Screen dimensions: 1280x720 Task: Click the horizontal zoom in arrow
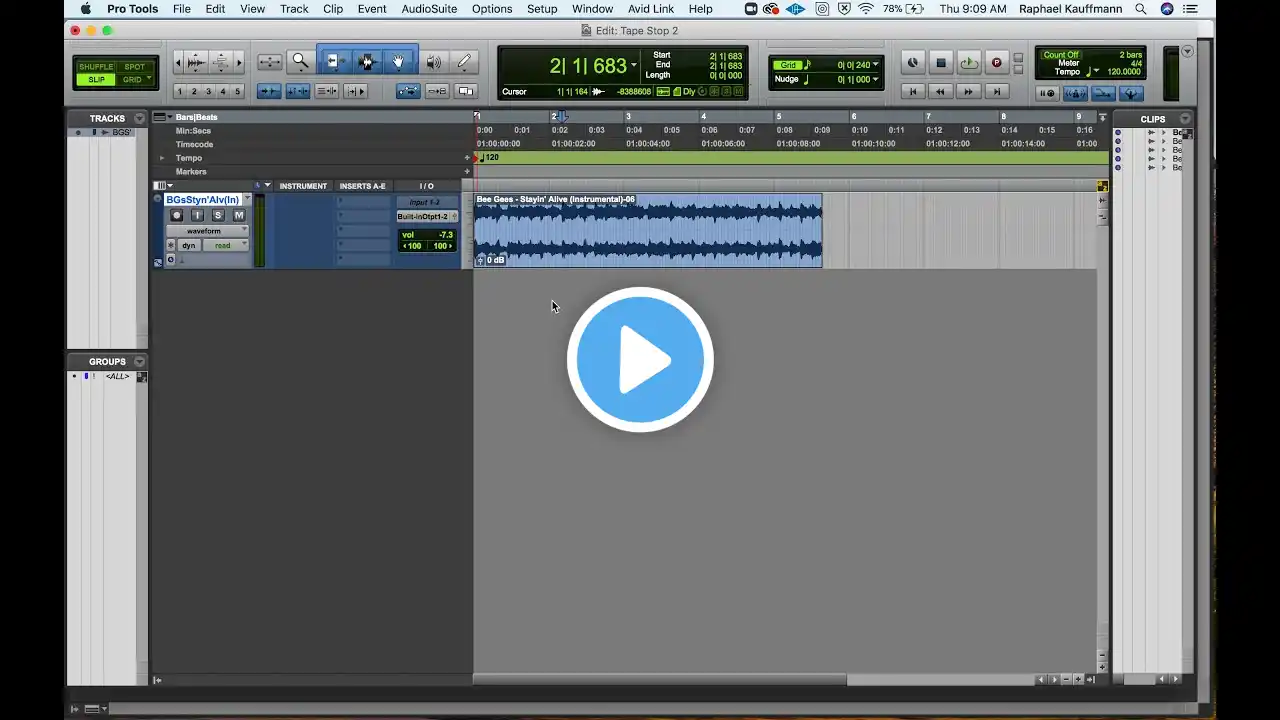point(238,63)
